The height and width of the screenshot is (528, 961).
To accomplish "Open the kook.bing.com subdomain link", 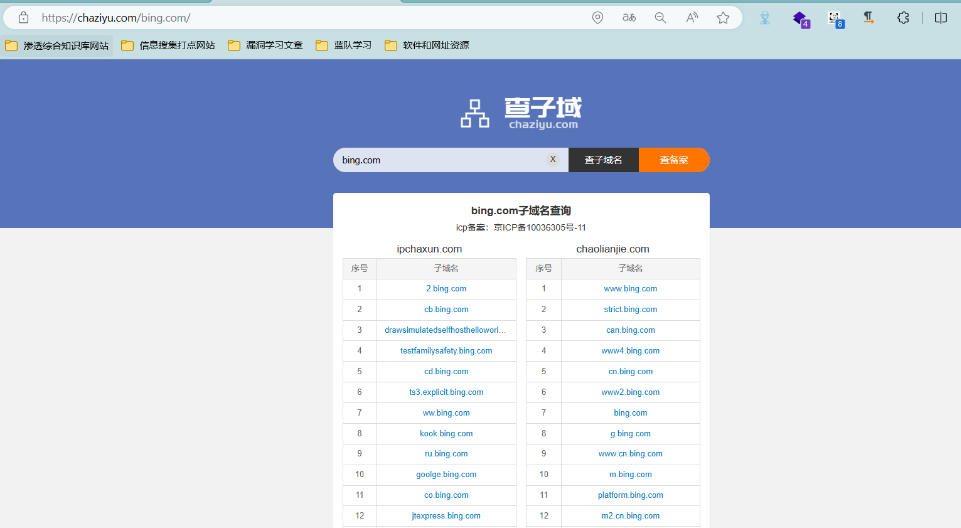I will (446, 433).
